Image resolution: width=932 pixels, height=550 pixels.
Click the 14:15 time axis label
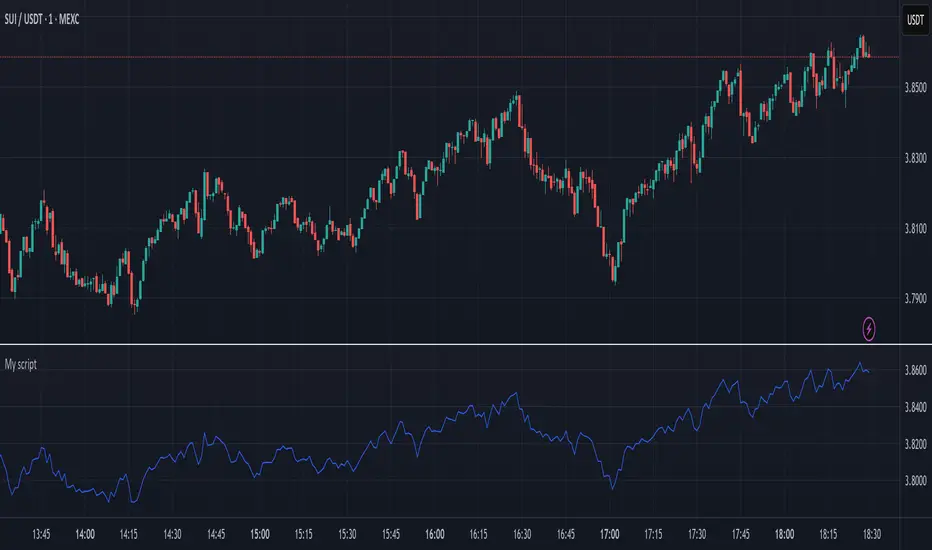point(128,534)
